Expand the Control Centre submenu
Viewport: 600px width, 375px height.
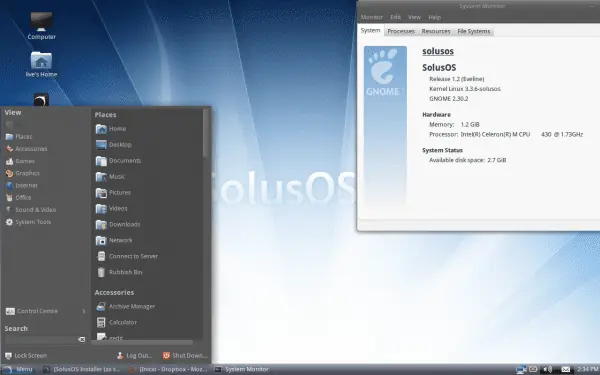tap(45, 311)
